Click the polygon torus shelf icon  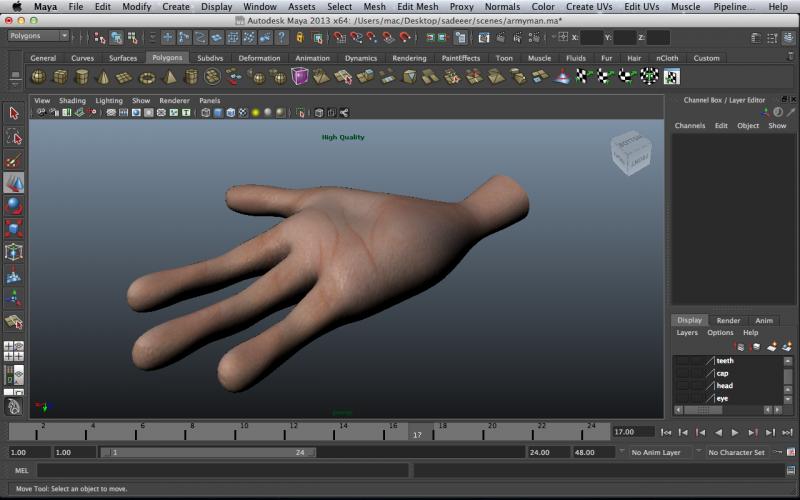coord(147,77)
